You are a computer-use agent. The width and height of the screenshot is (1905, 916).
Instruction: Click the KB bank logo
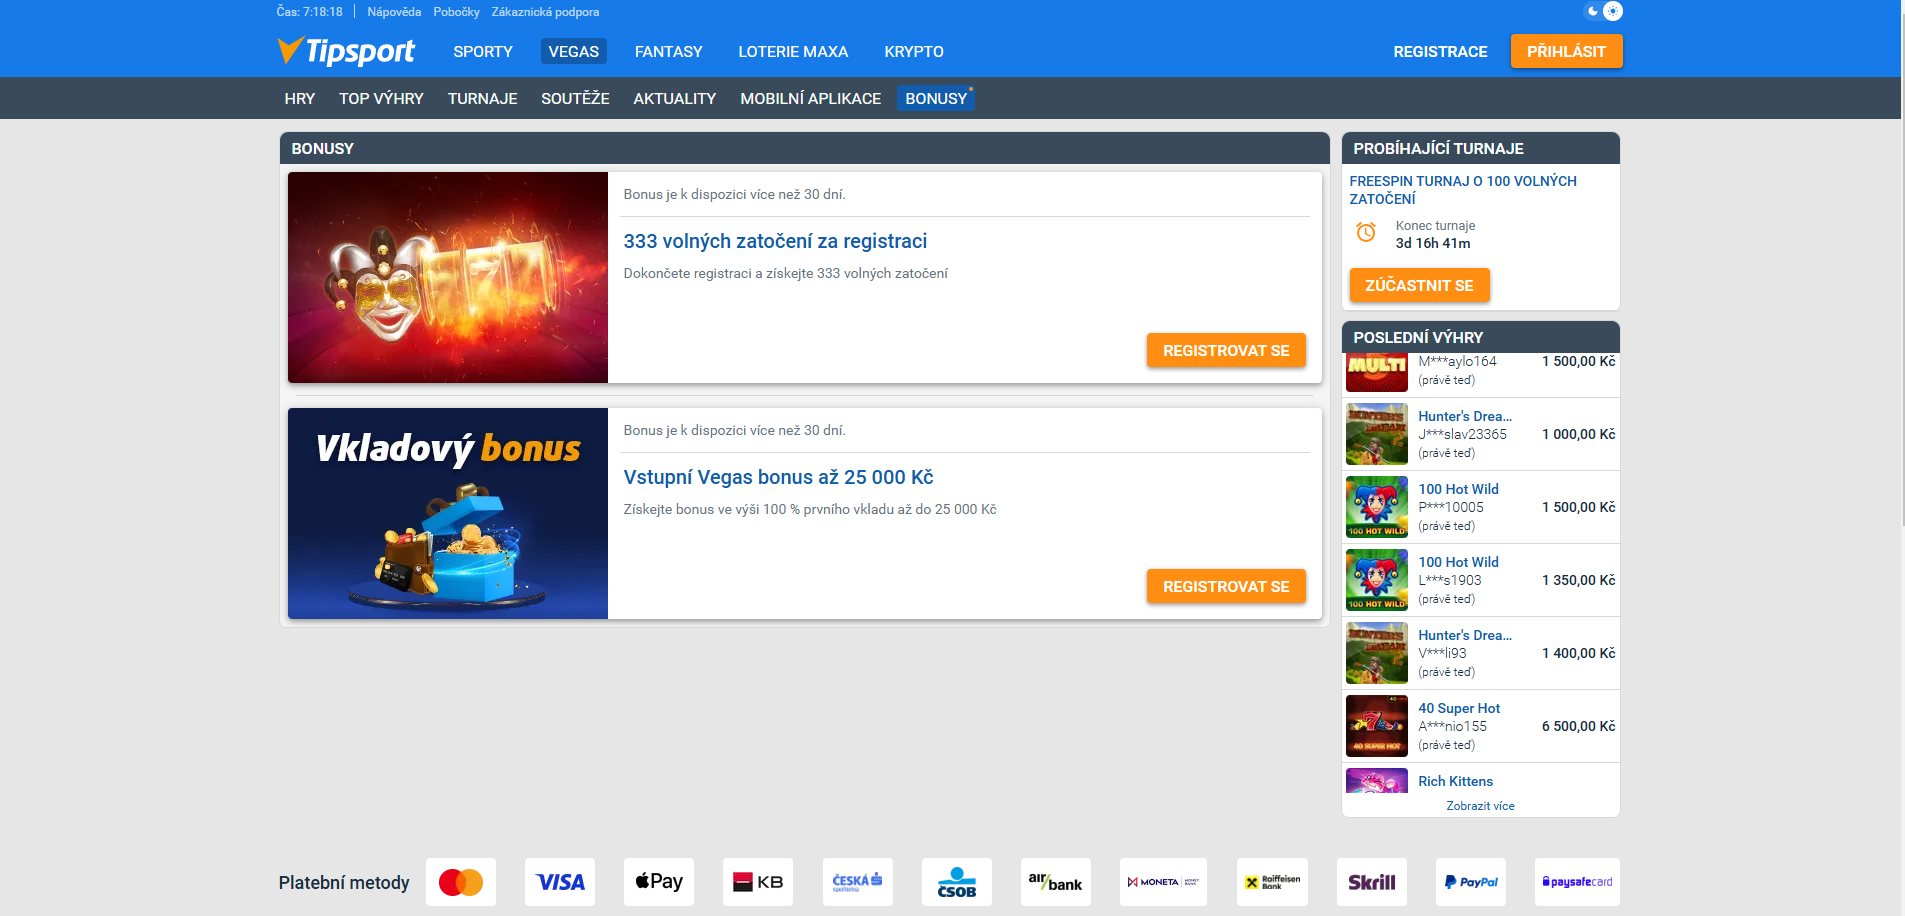(758, 882)
